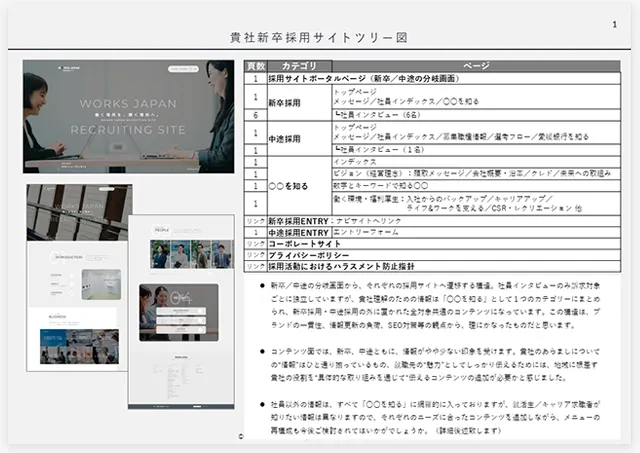Click the business photo collage in left screenshot

pyautogui.click(x=79, y=346)
